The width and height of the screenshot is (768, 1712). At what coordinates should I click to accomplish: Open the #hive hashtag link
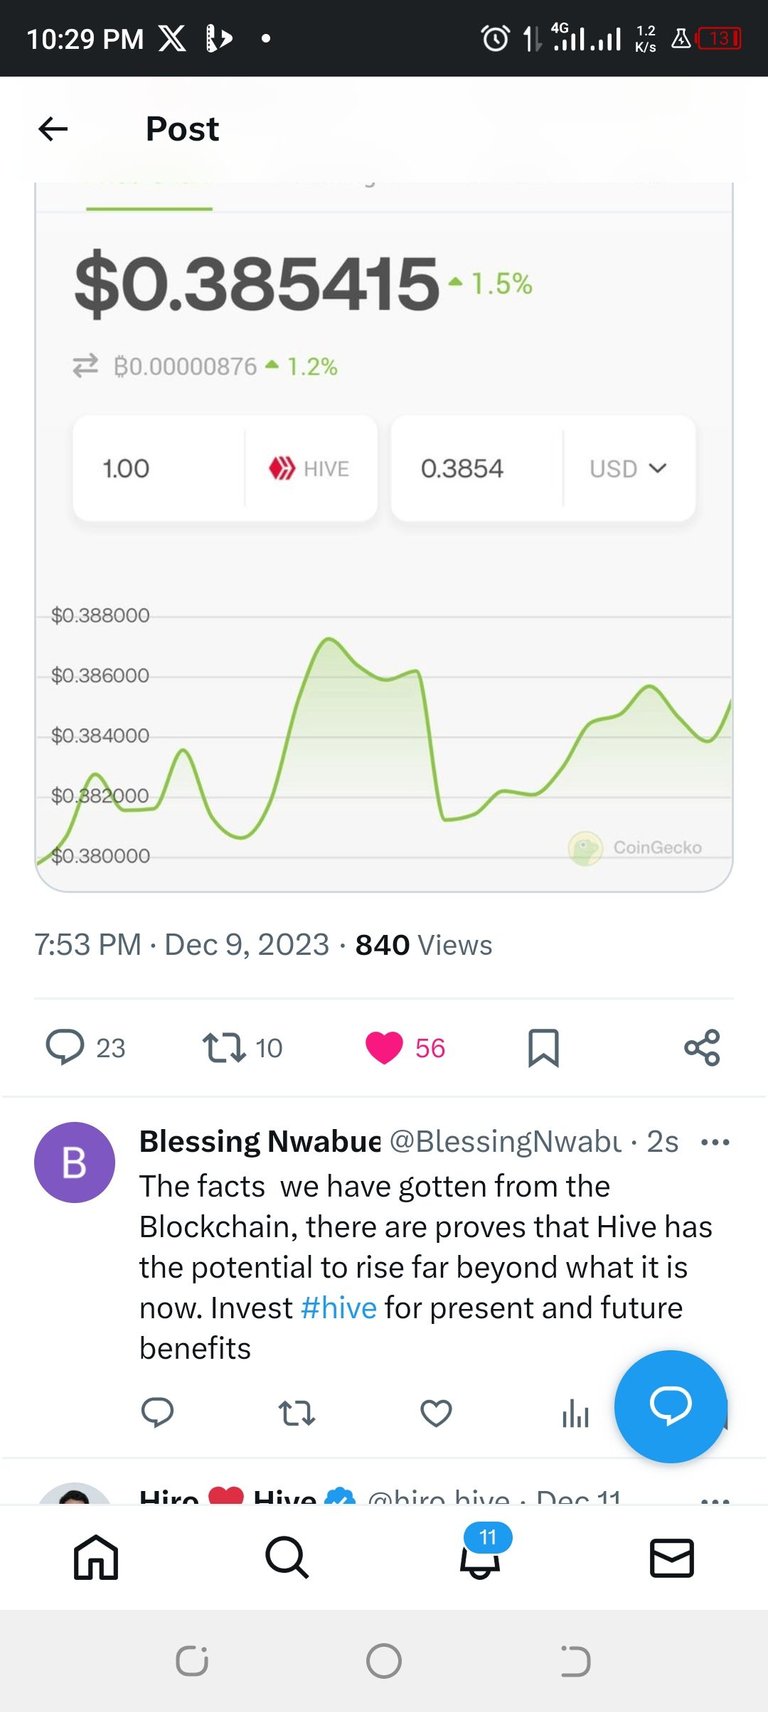[338, 1308]
